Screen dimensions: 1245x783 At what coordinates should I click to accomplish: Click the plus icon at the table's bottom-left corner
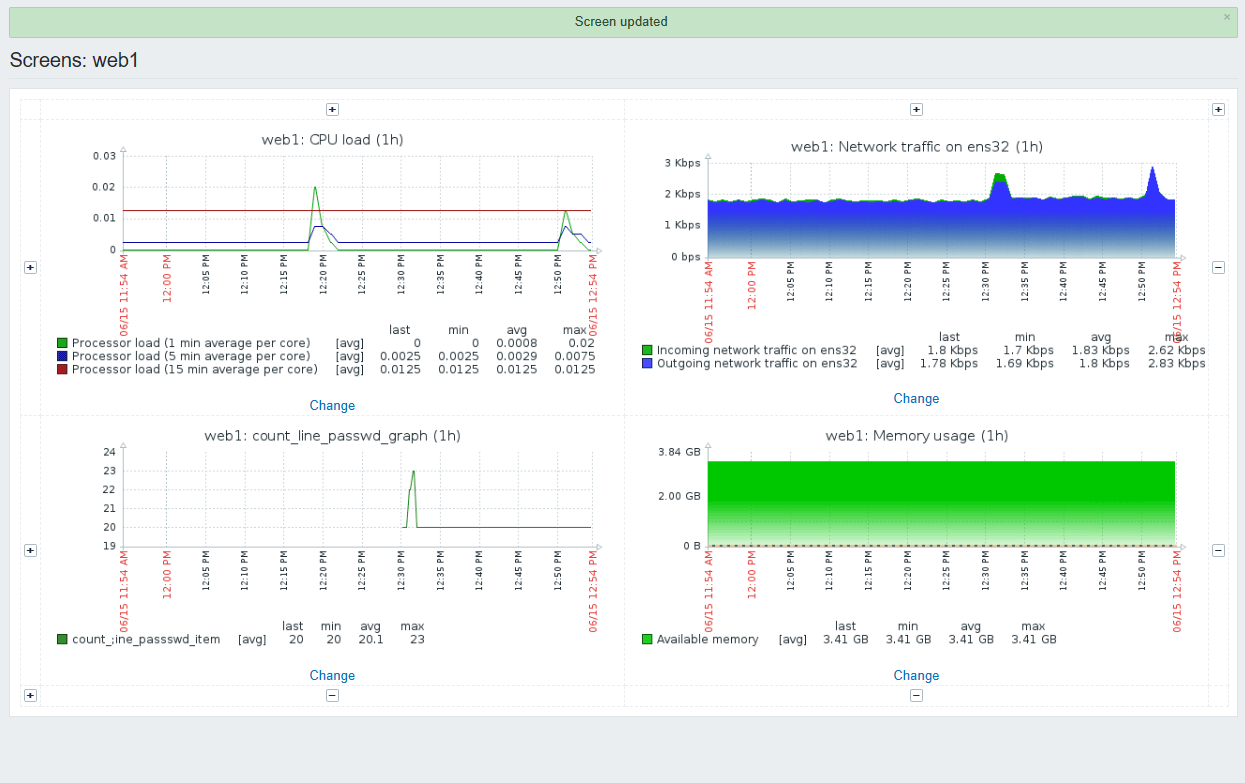tap(30, 695)
